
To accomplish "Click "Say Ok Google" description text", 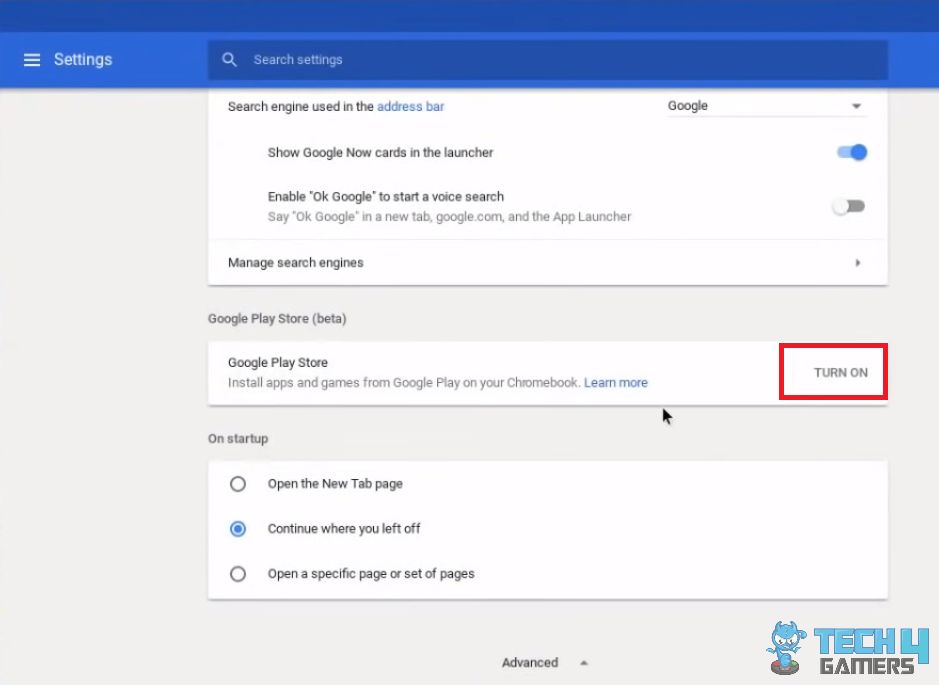I will tap(449, 217).
